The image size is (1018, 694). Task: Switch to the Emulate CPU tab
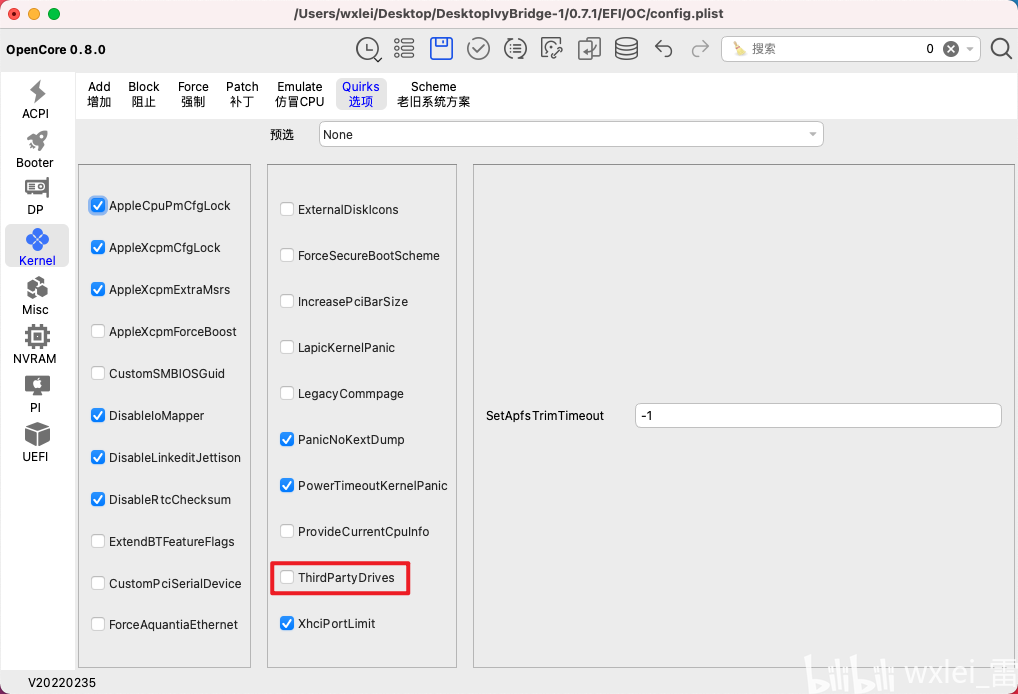[x=299, y=94]
